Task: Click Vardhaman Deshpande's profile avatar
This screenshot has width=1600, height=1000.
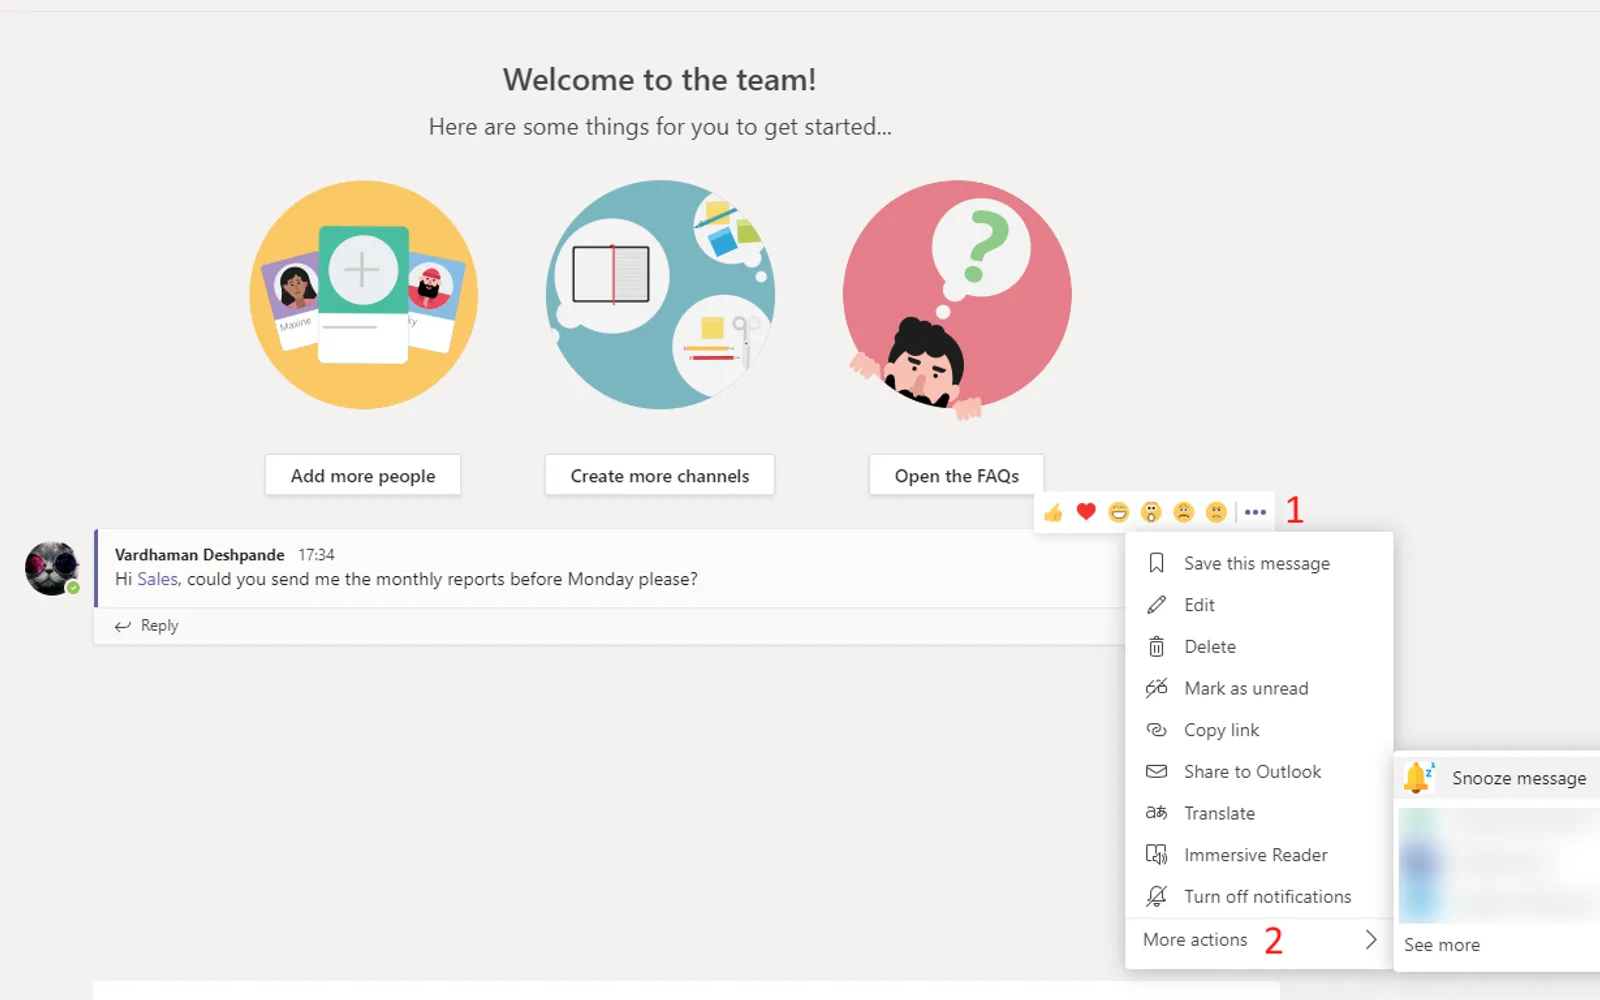Action: coord(52,568)
